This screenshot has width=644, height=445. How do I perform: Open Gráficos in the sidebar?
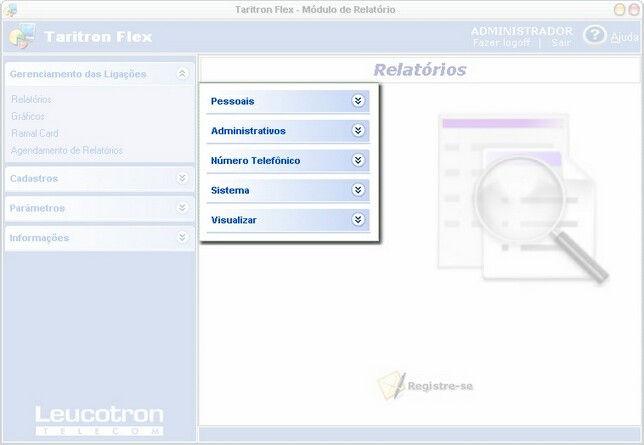click(28, 116)
